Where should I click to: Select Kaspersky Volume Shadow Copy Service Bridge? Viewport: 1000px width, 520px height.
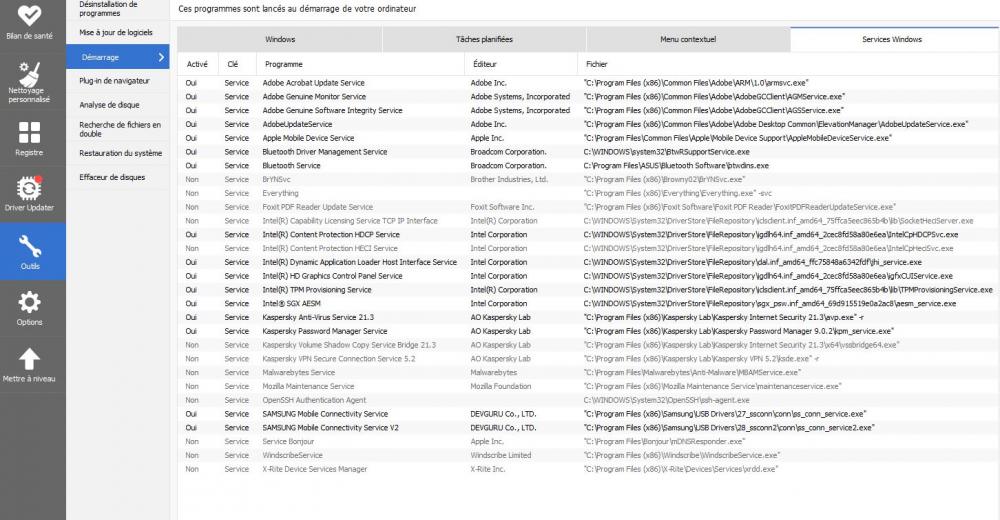point(589,345)
